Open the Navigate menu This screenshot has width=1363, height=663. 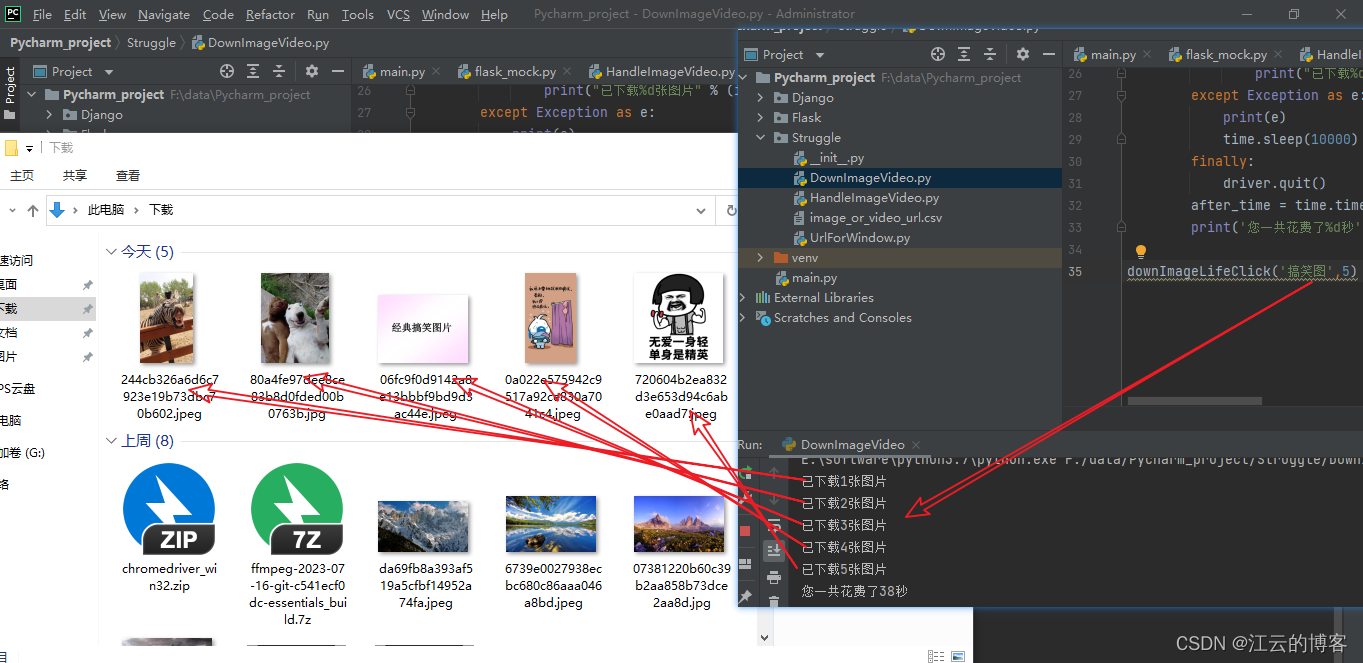164,15
